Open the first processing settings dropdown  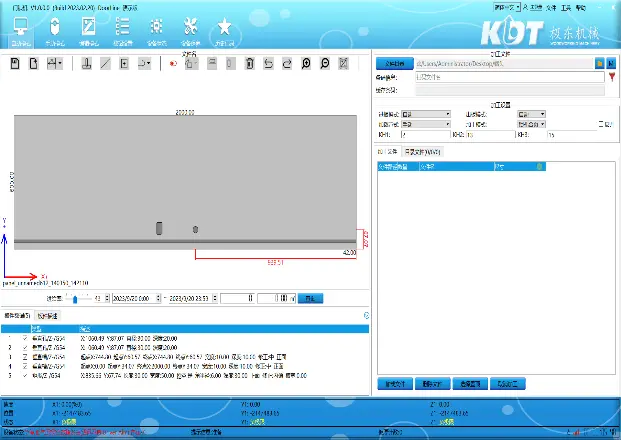(x=426, y=114)
